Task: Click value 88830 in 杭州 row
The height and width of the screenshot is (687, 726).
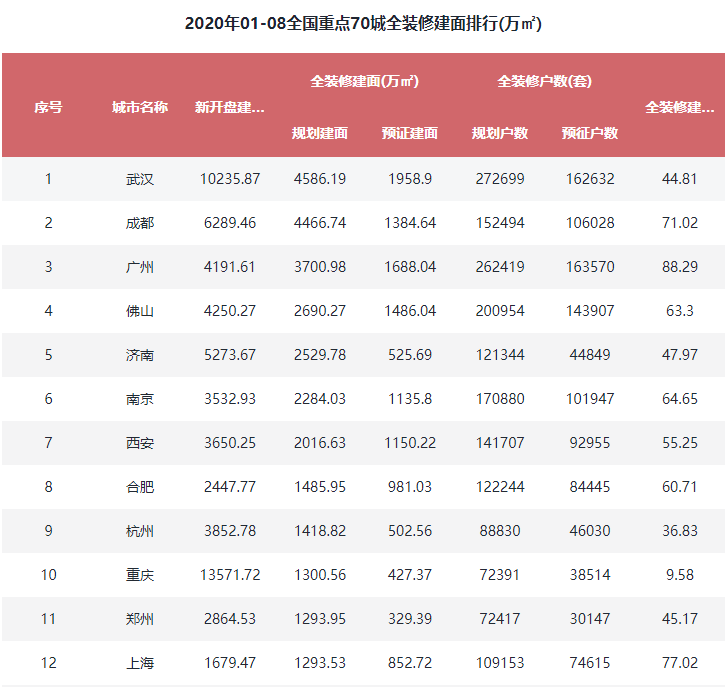Action: (500, 531)
